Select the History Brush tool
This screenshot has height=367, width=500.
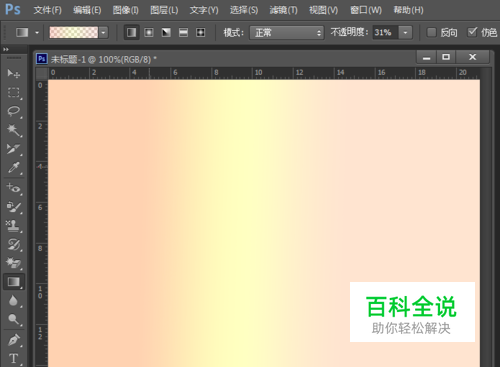pyautogui.click(x=14, y=244)
